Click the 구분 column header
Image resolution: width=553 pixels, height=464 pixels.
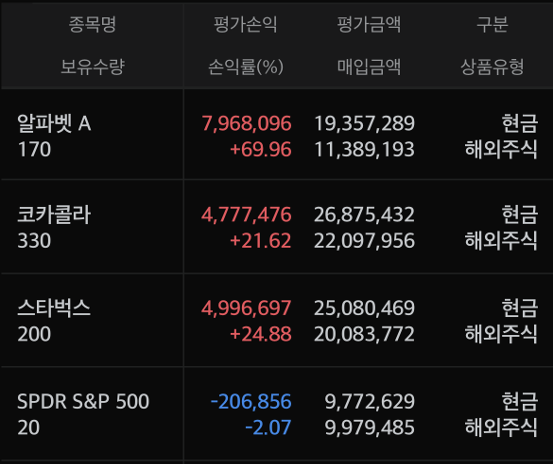tap(492, 24)
